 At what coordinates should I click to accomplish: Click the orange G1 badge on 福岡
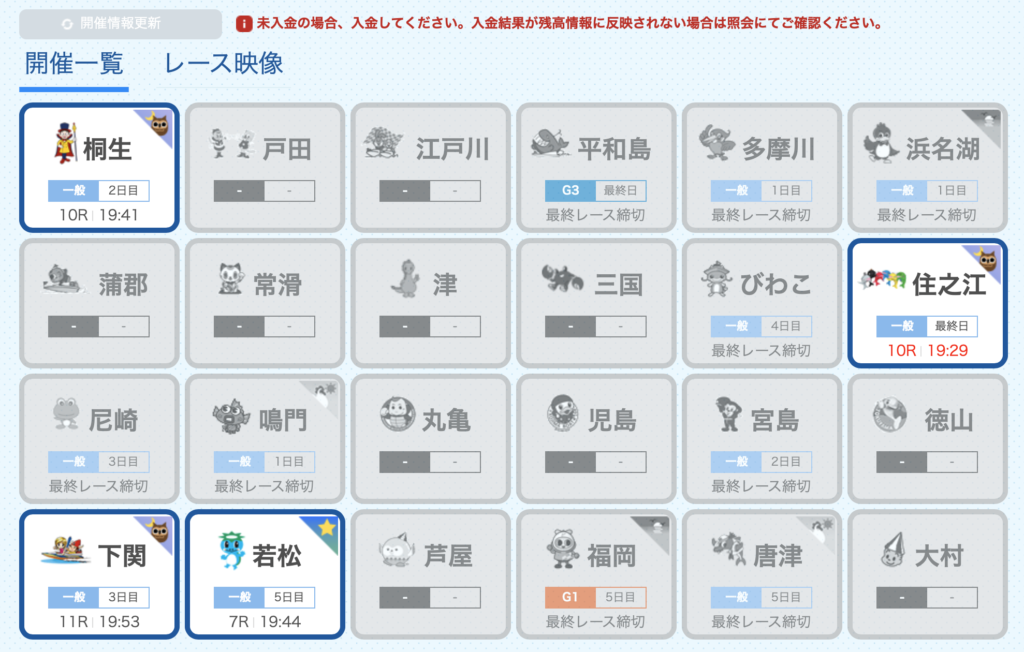(x=570, y=597)
